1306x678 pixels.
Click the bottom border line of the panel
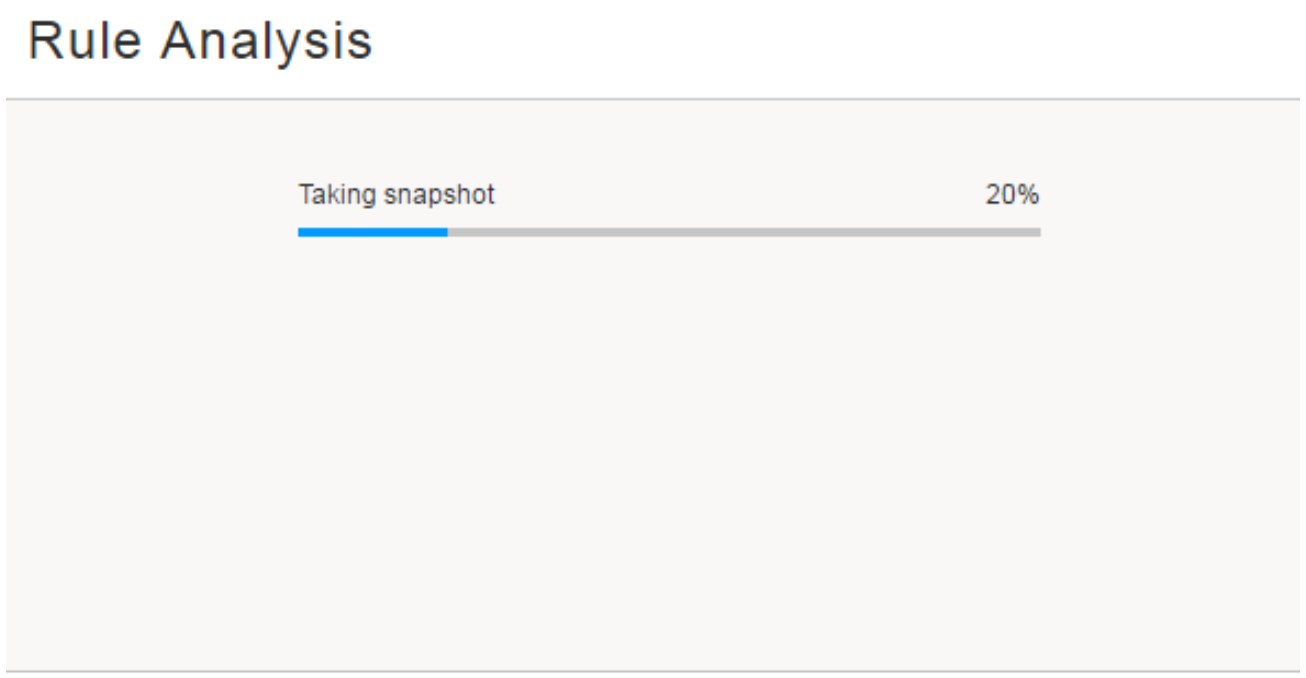coord(653,671)
